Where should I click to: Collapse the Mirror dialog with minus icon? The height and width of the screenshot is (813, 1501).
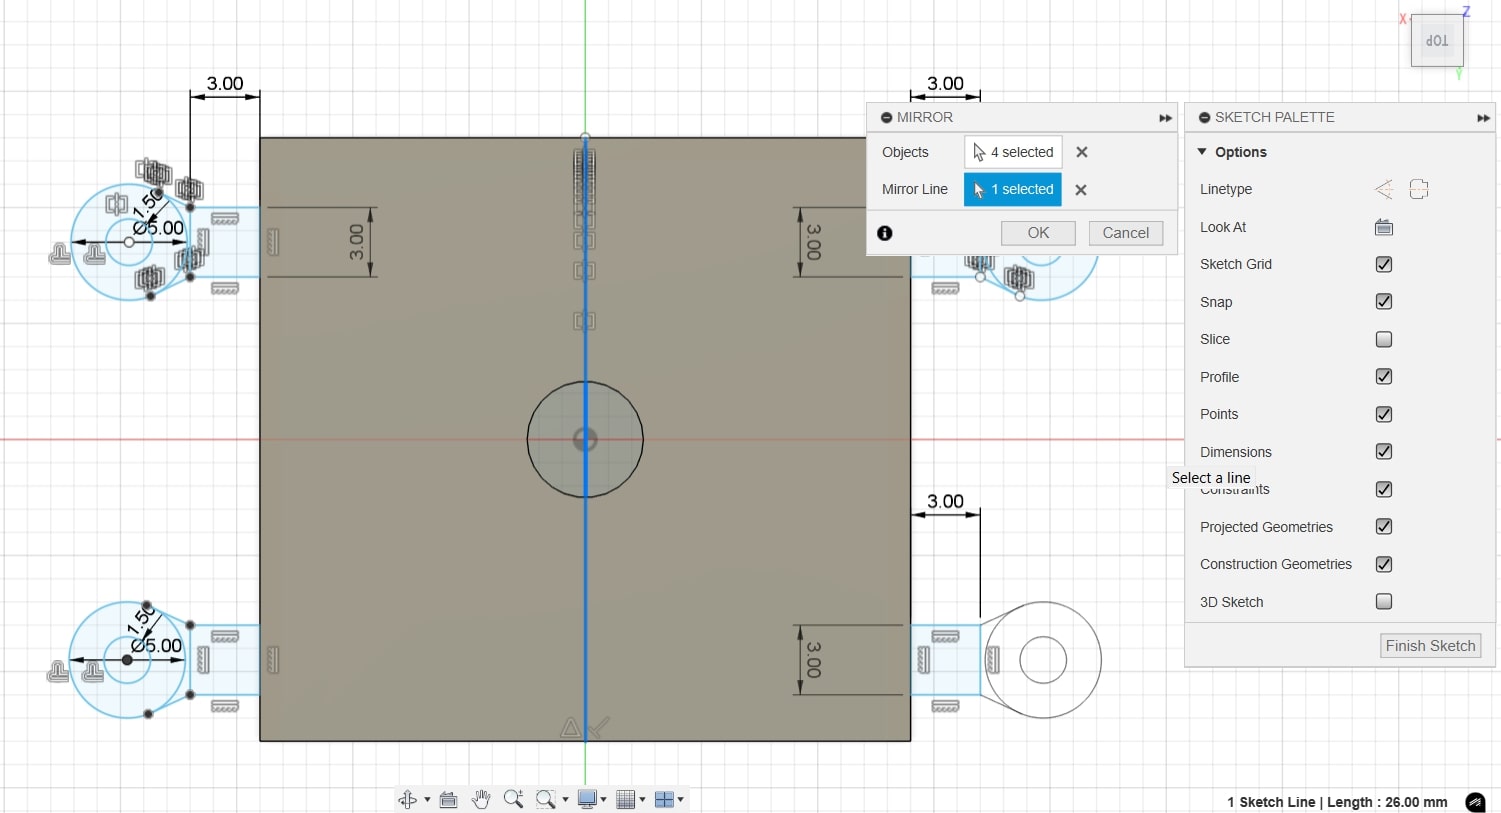(886, 117)
